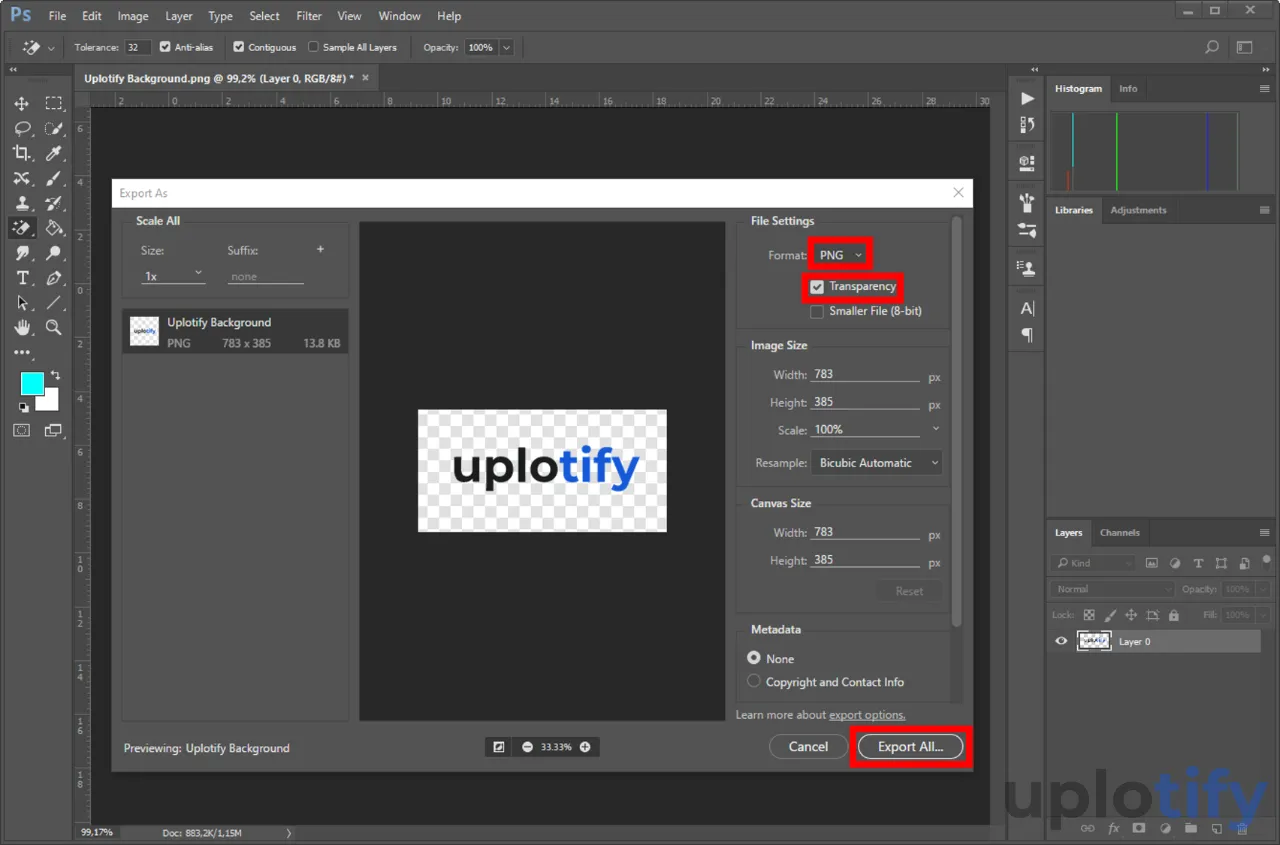Open the Scale percentage dropdown arrow

pyautogui.click(x=935, y=429)
